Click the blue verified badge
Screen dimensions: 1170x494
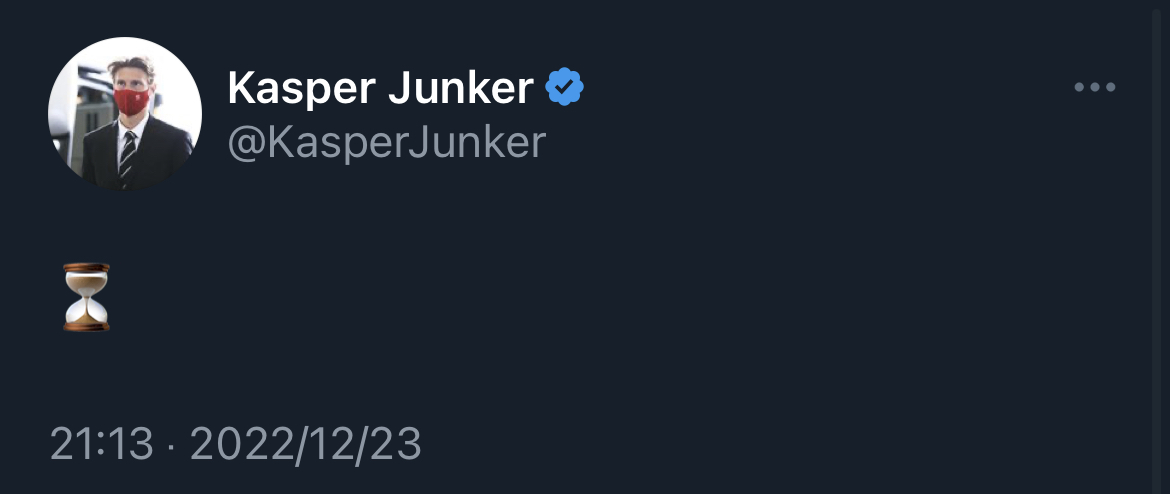point(564,89)
